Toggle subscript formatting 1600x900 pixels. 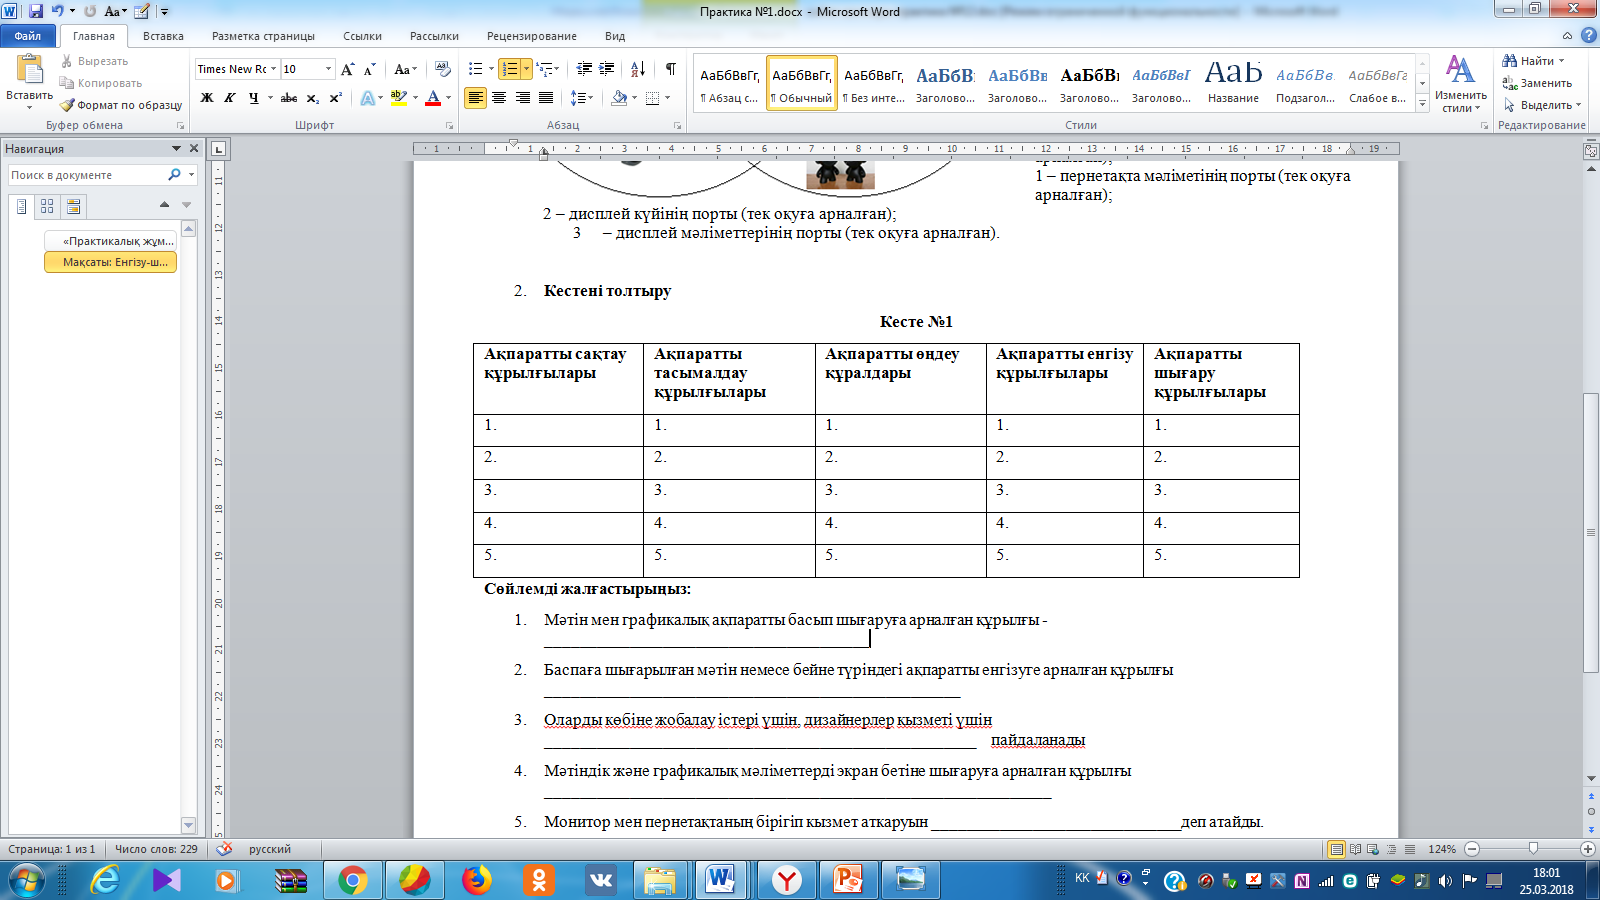tap(313, 98)
